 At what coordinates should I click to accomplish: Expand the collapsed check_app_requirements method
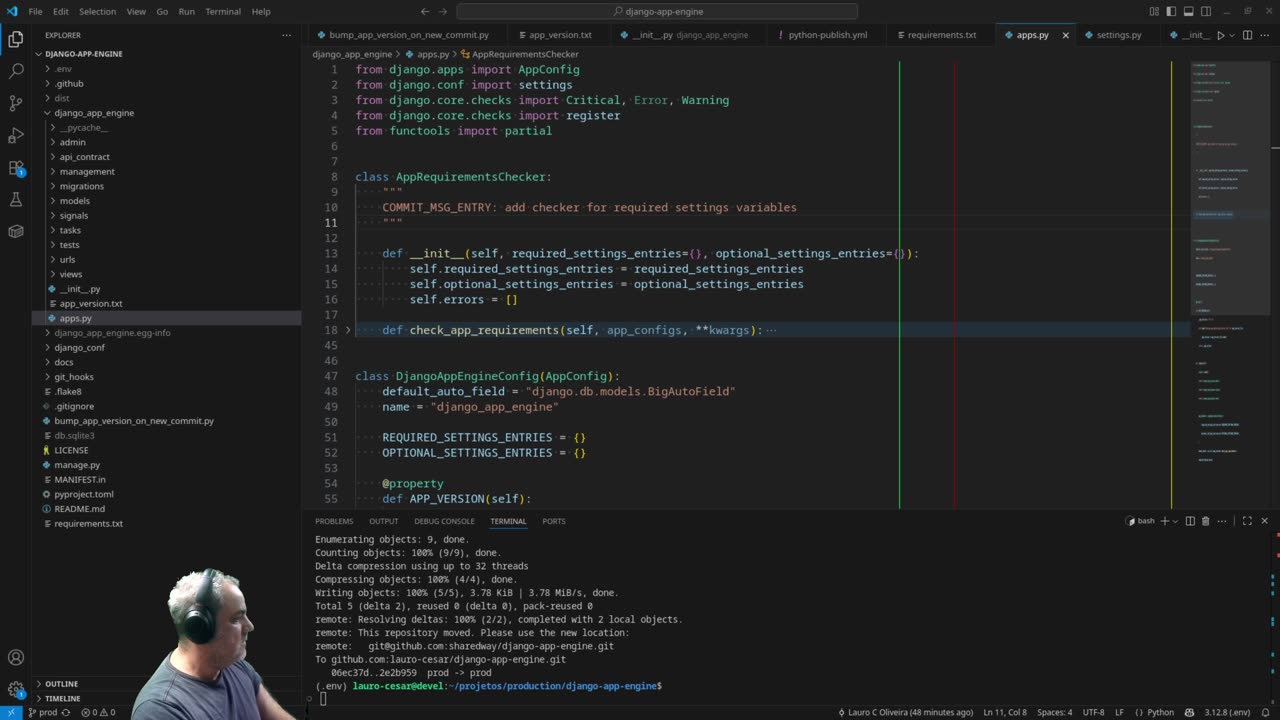tap(348, 330)
